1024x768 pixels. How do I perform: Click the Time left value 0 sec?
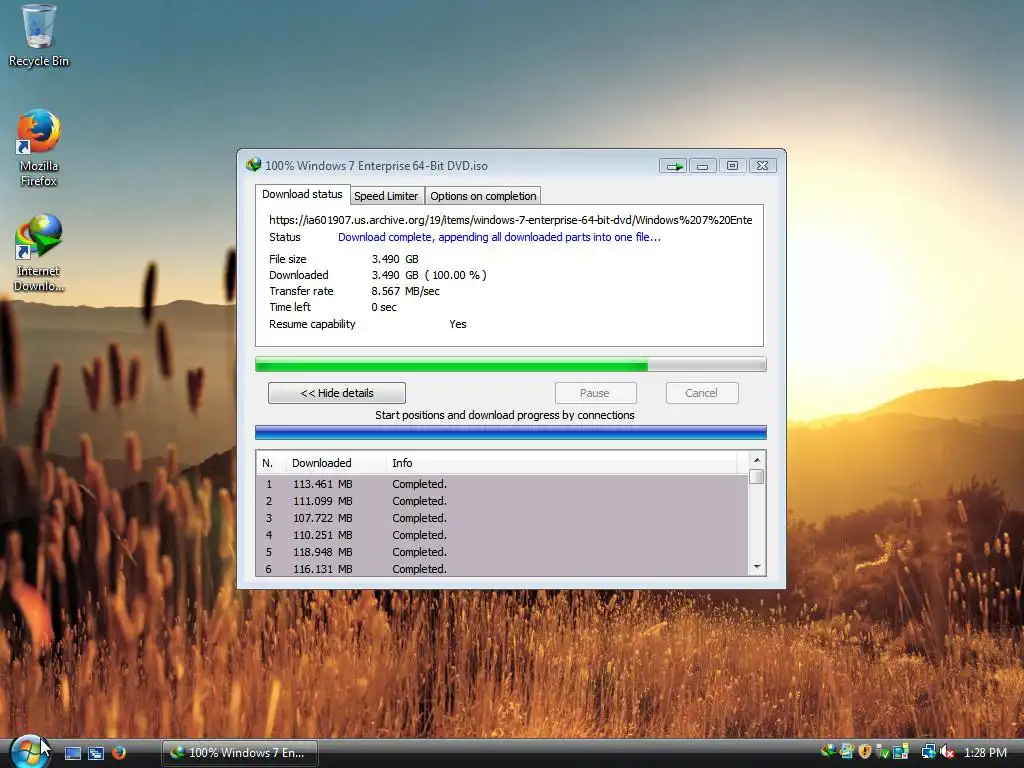pyautogui.click(x=384, y=307)
